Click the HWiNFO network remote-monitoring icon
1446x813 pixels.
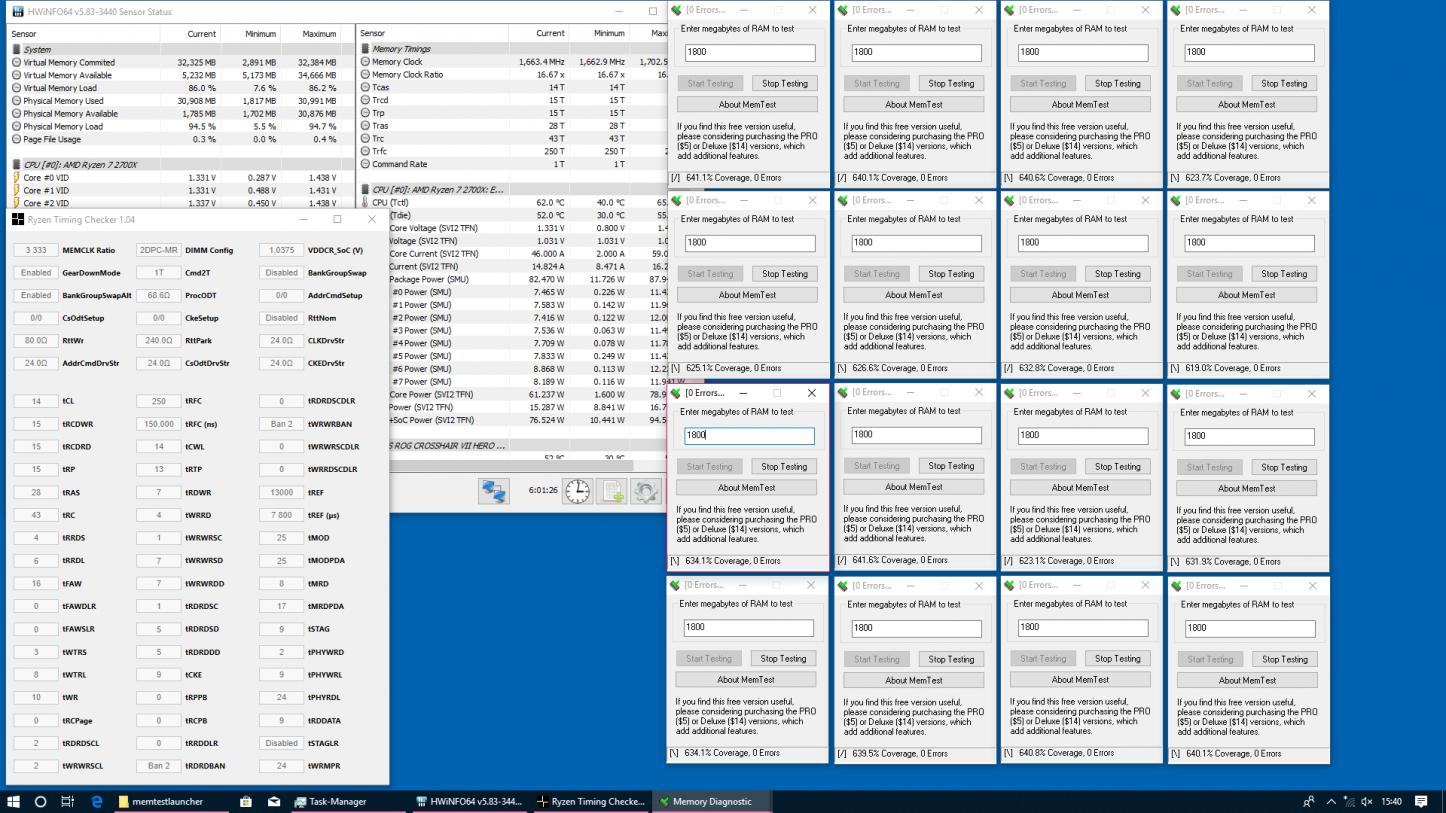tap(494, 491)
